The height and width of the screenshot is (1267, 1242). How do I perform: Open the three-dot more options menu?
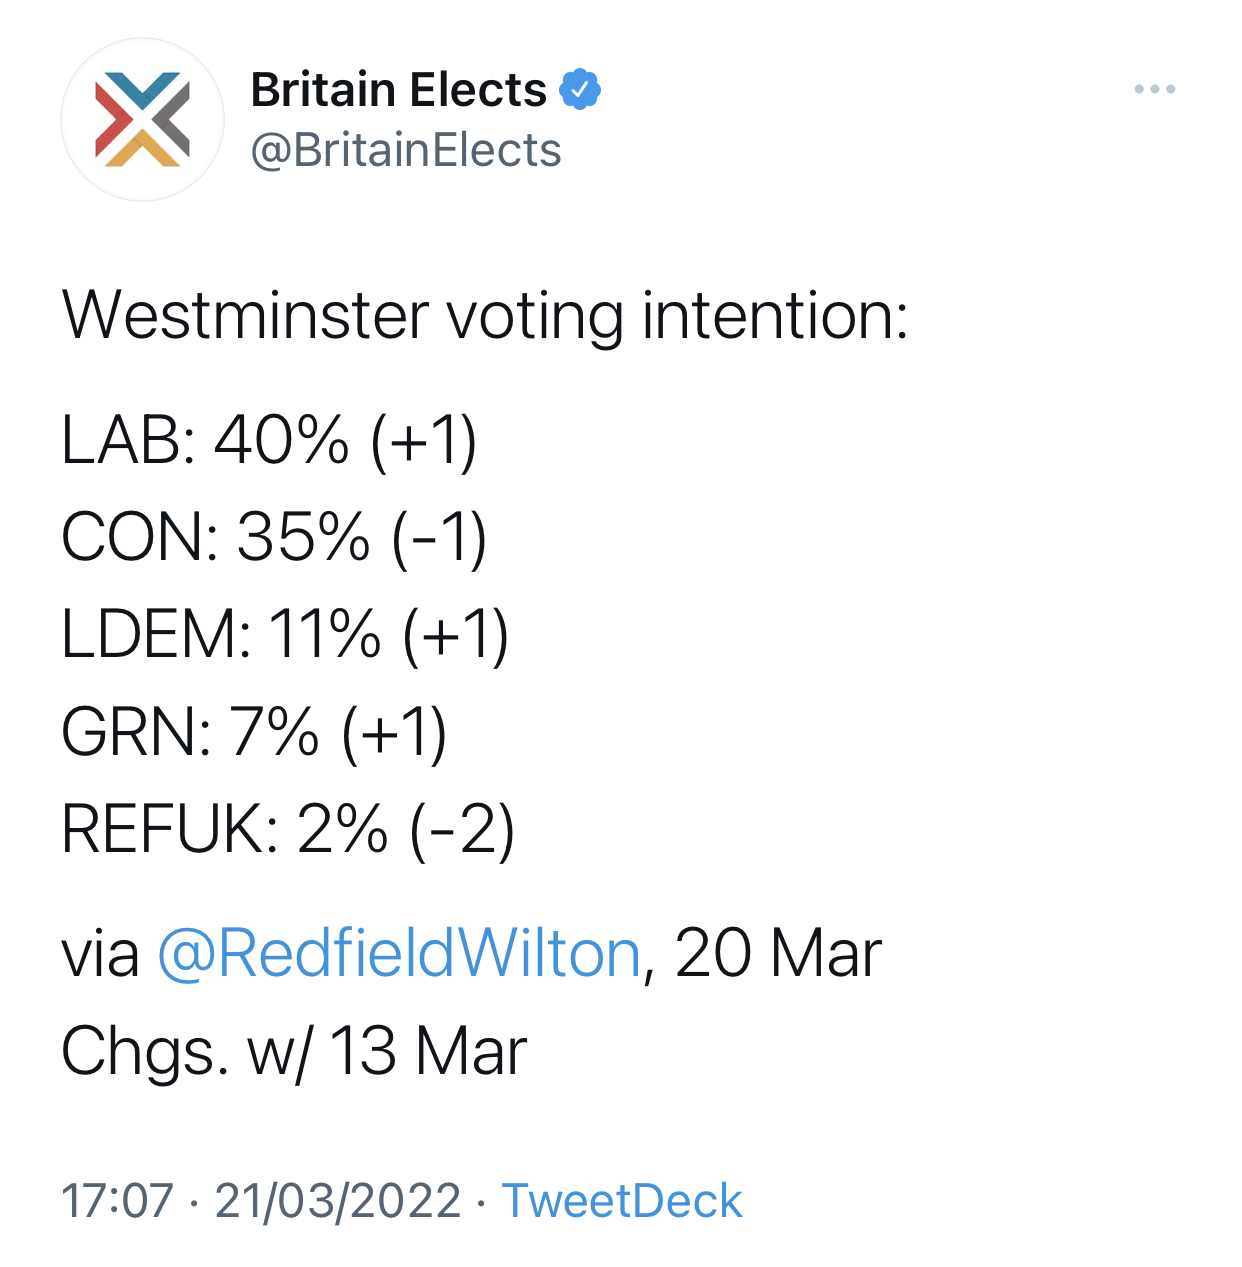tap(1154, 90)
